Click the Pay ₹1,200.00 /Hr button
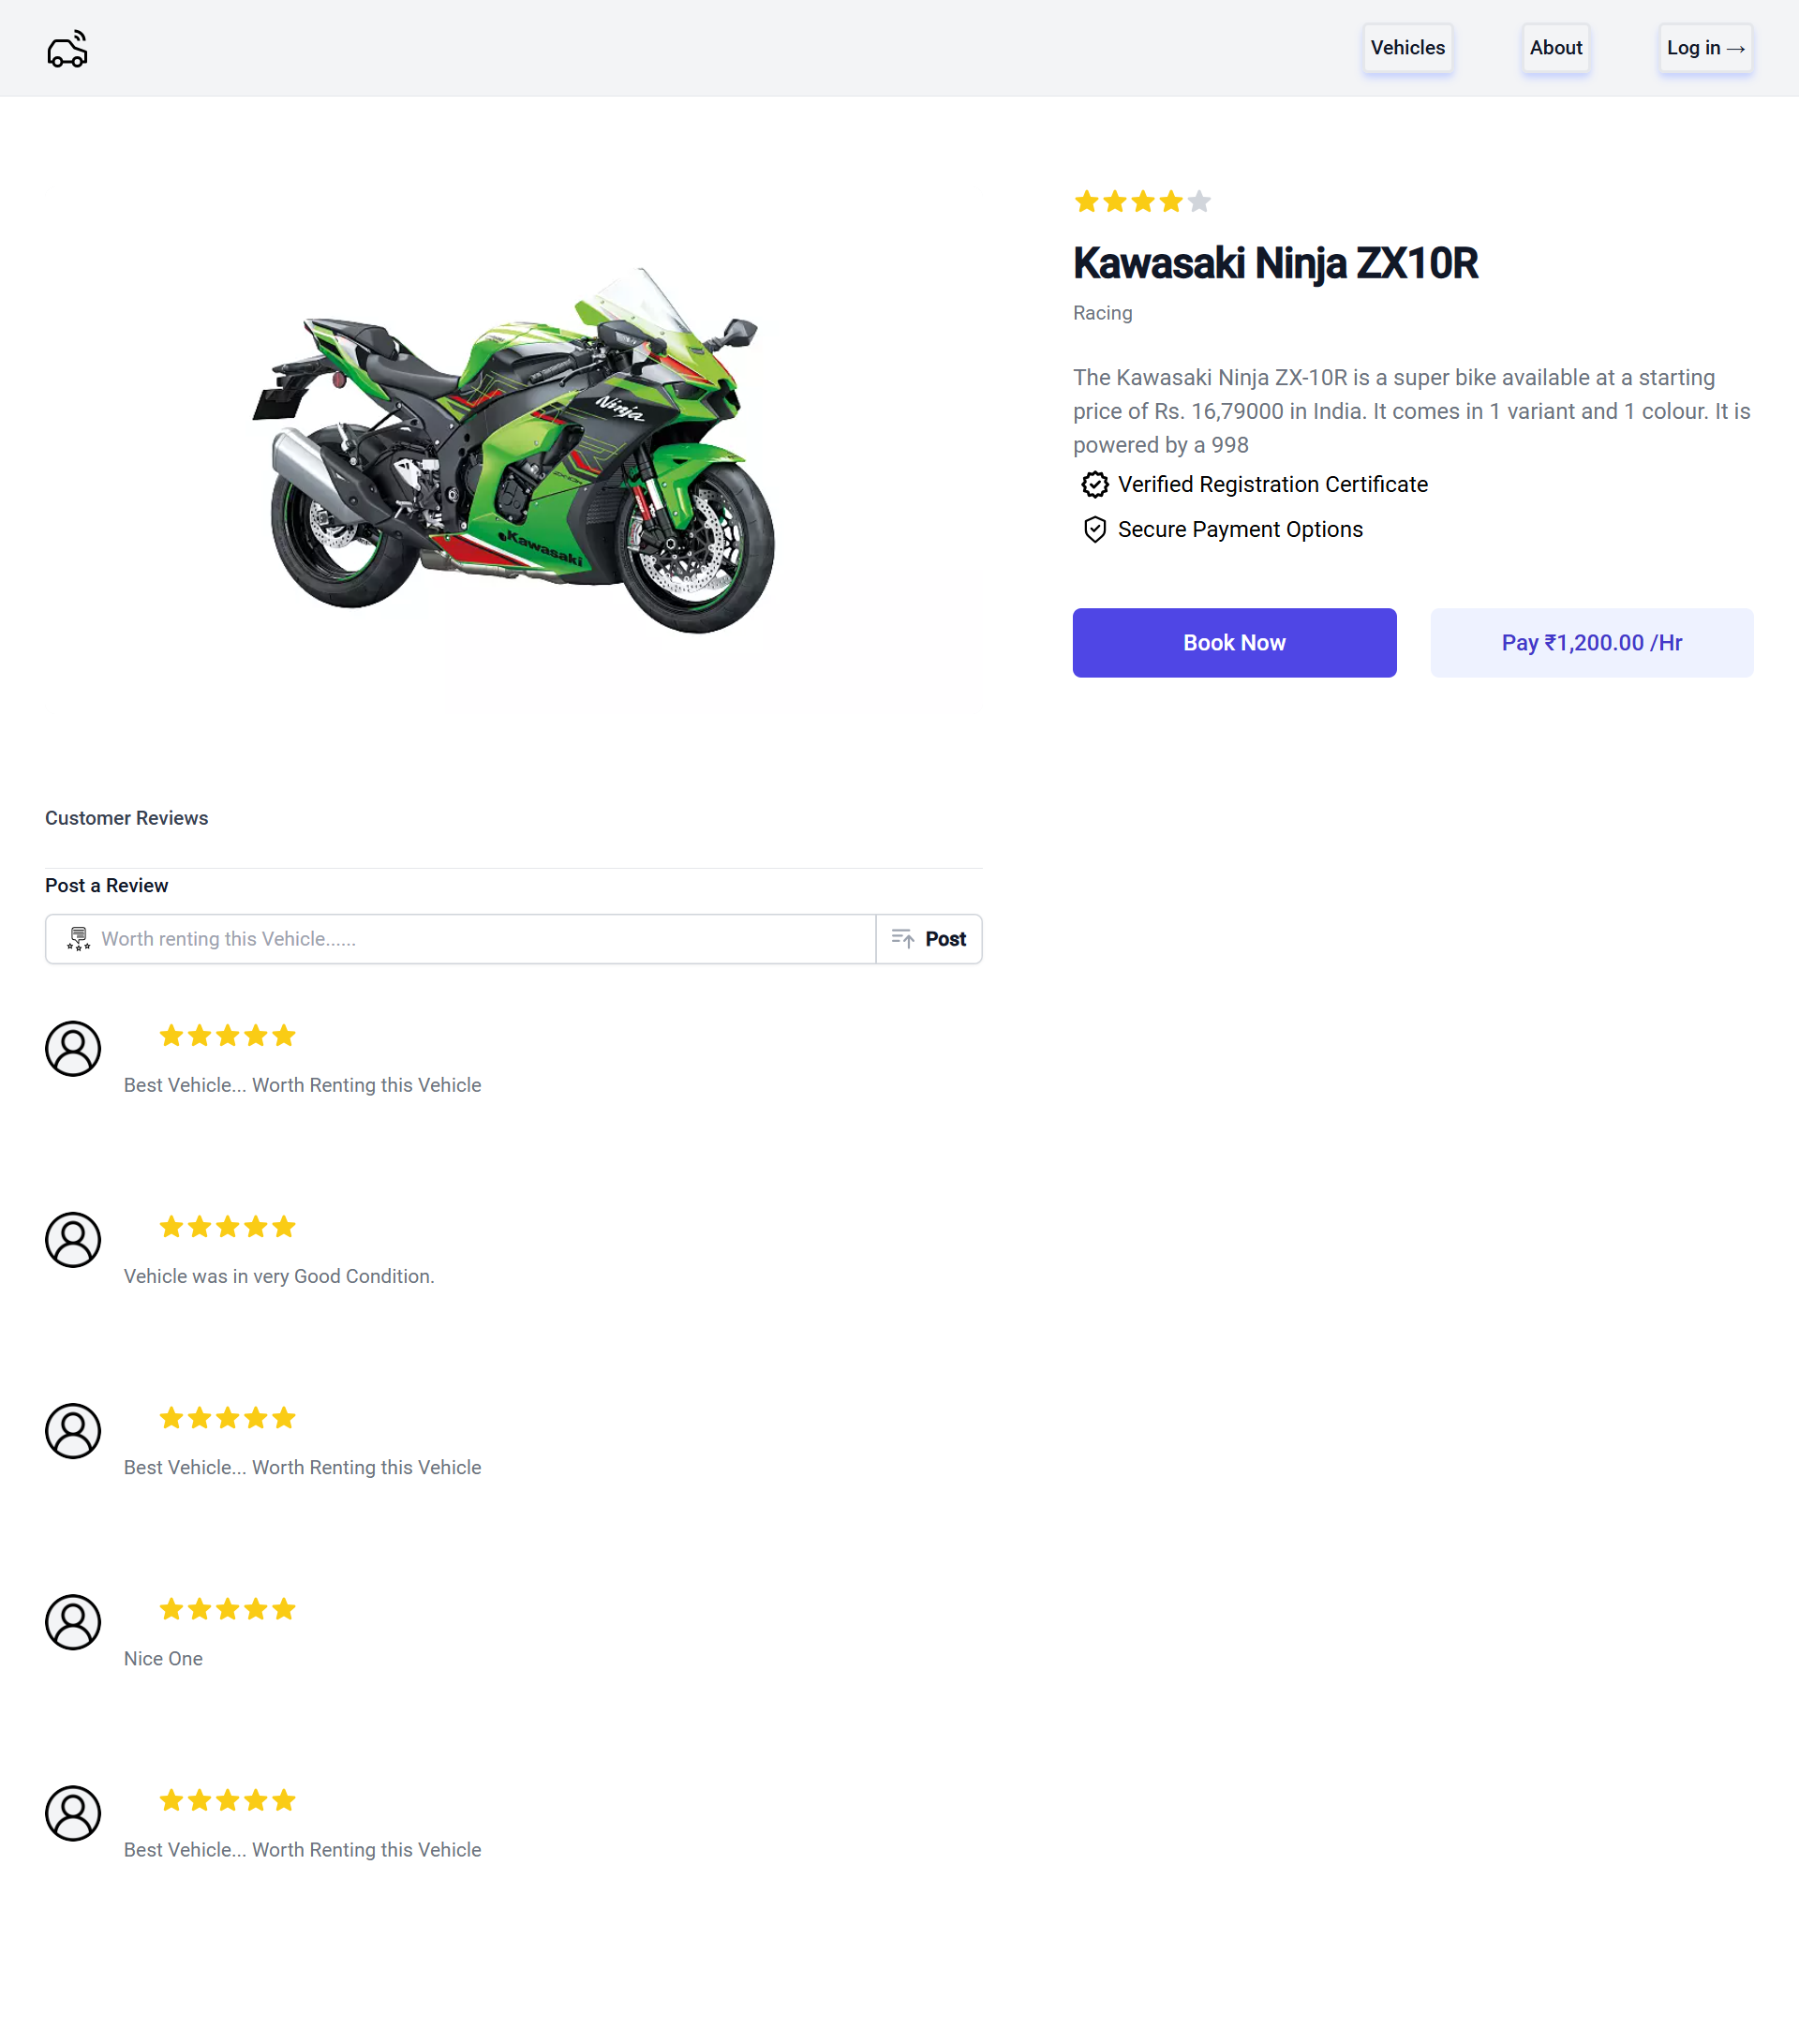Screen dimensions: 1799x2044 click(x=1590, y=642)
